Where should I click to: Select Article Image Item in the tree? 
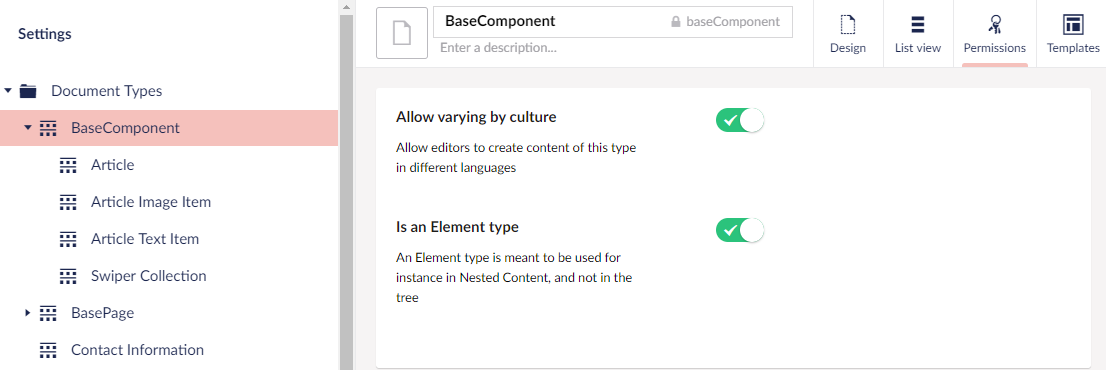(x=151, y=202)
